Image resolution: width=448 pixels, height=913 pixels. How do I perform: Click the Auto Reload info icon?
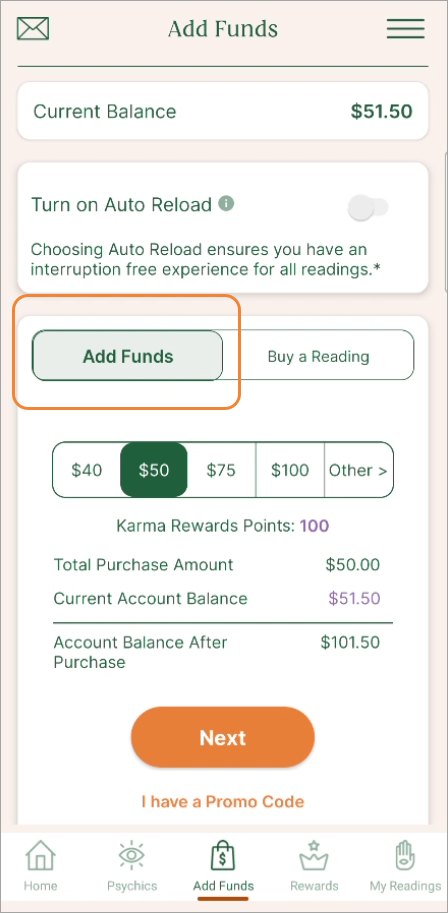pos(226,204)
